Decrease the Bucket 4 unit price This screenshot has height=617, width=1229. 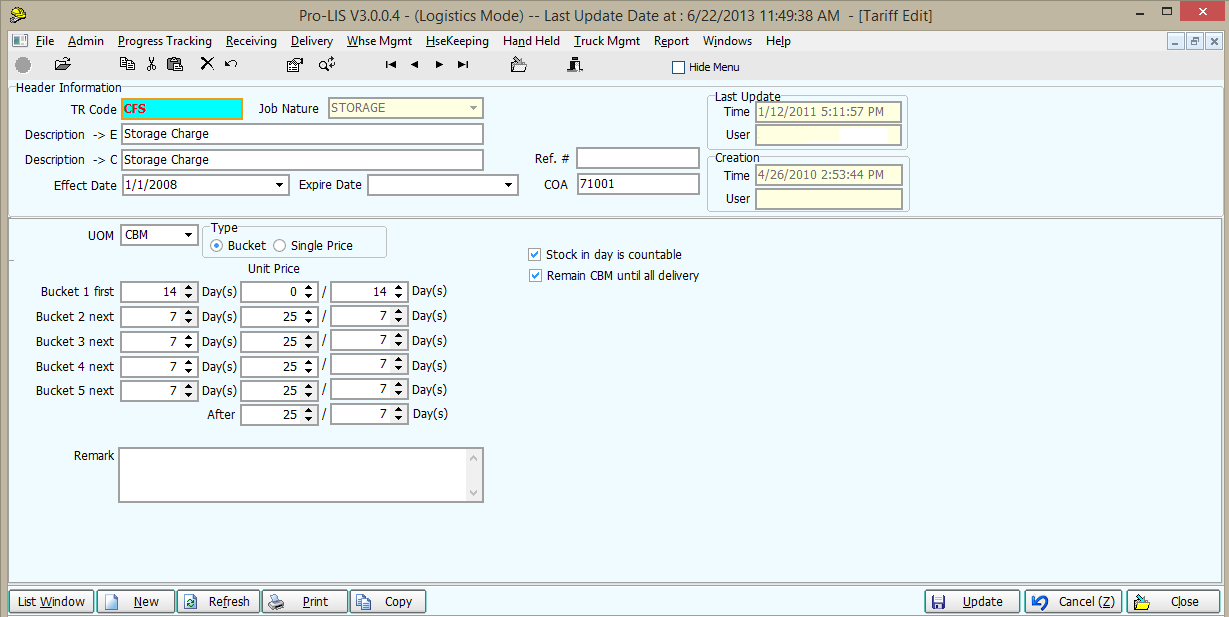309,371
